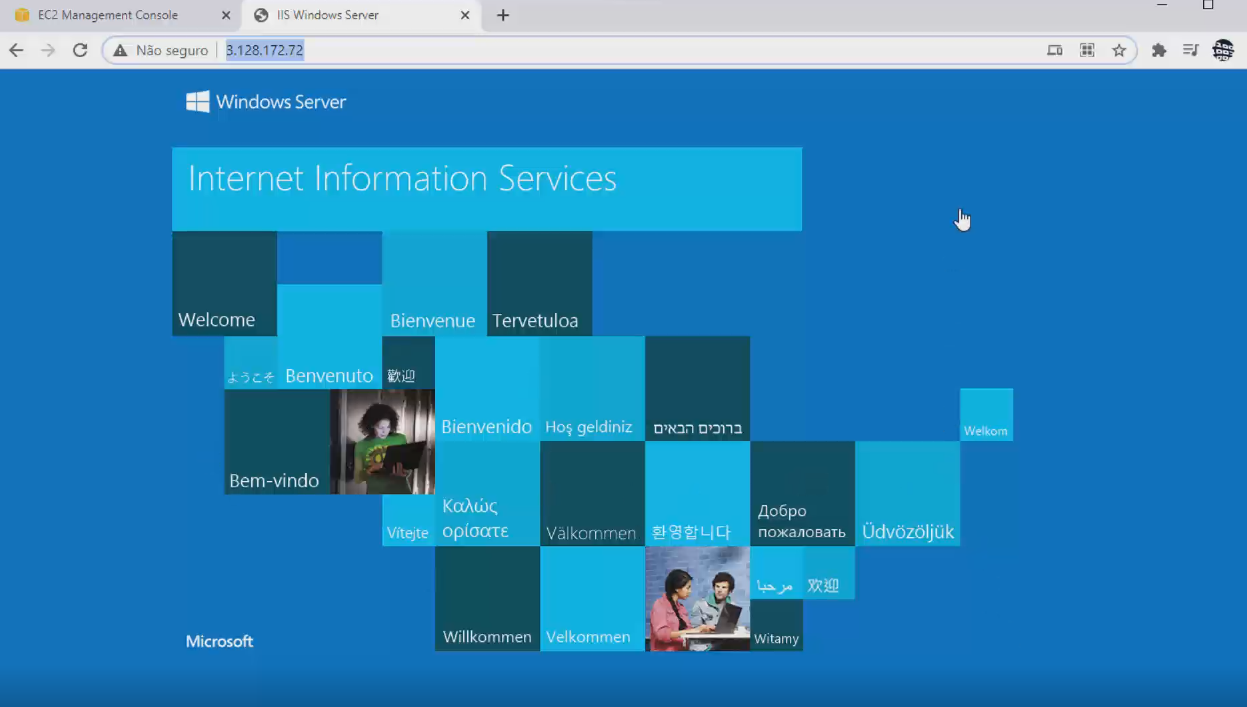Click the Välkommen tile
1247x707 pixels.
592,494
